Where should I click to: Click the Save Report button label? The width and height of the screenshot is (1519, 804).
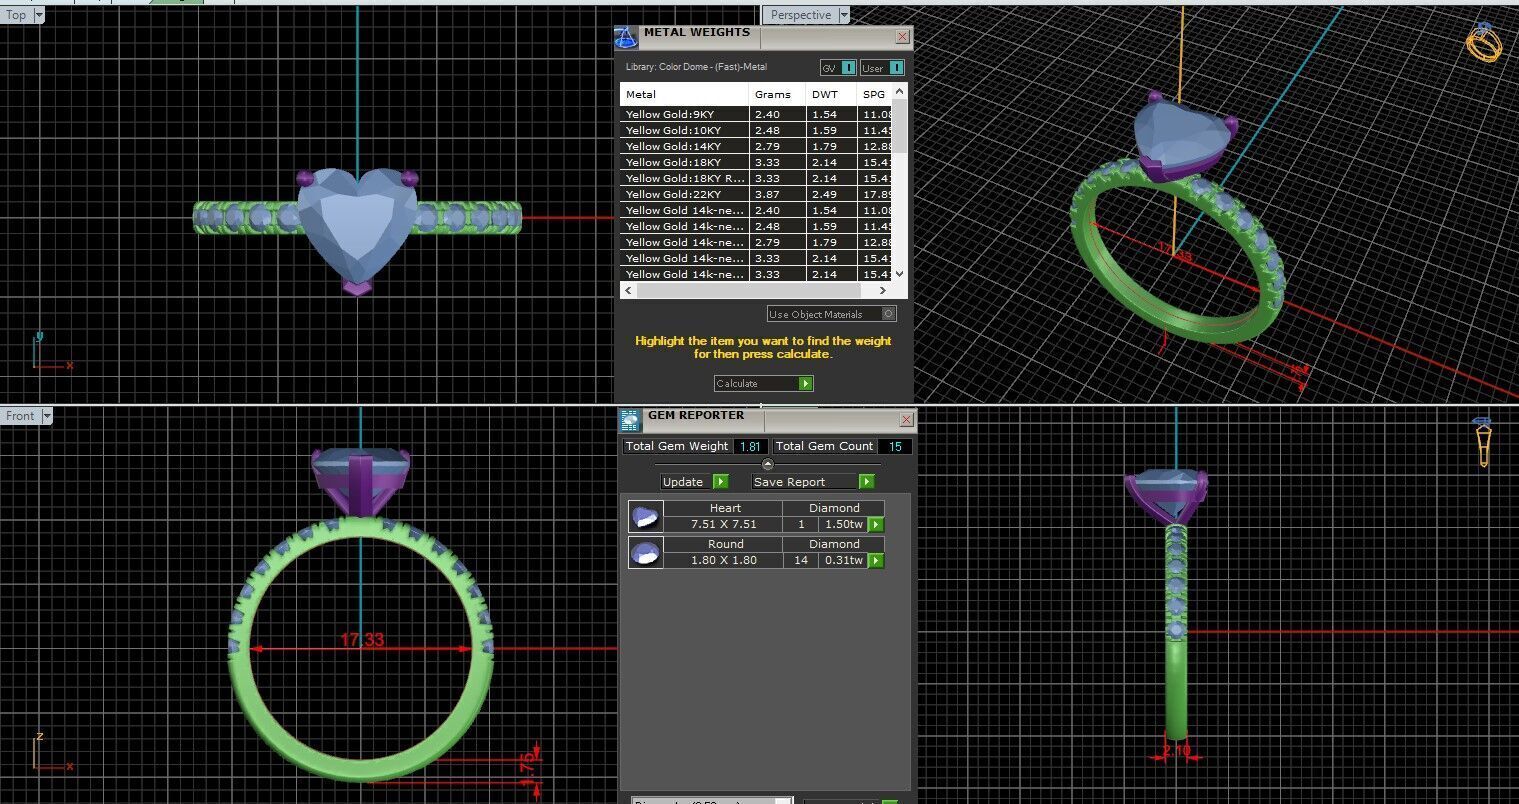(790, 482)
